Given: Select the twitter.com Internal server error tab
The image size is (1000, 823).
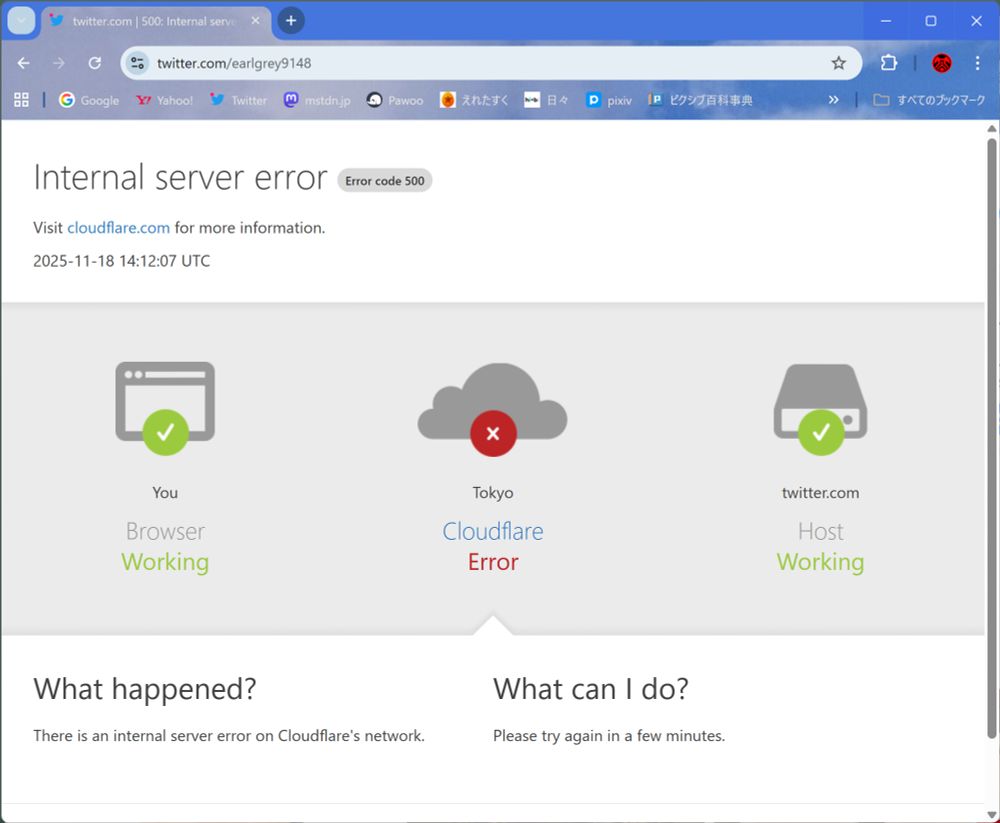Looking at the screenshot, I should click(155, 21).
